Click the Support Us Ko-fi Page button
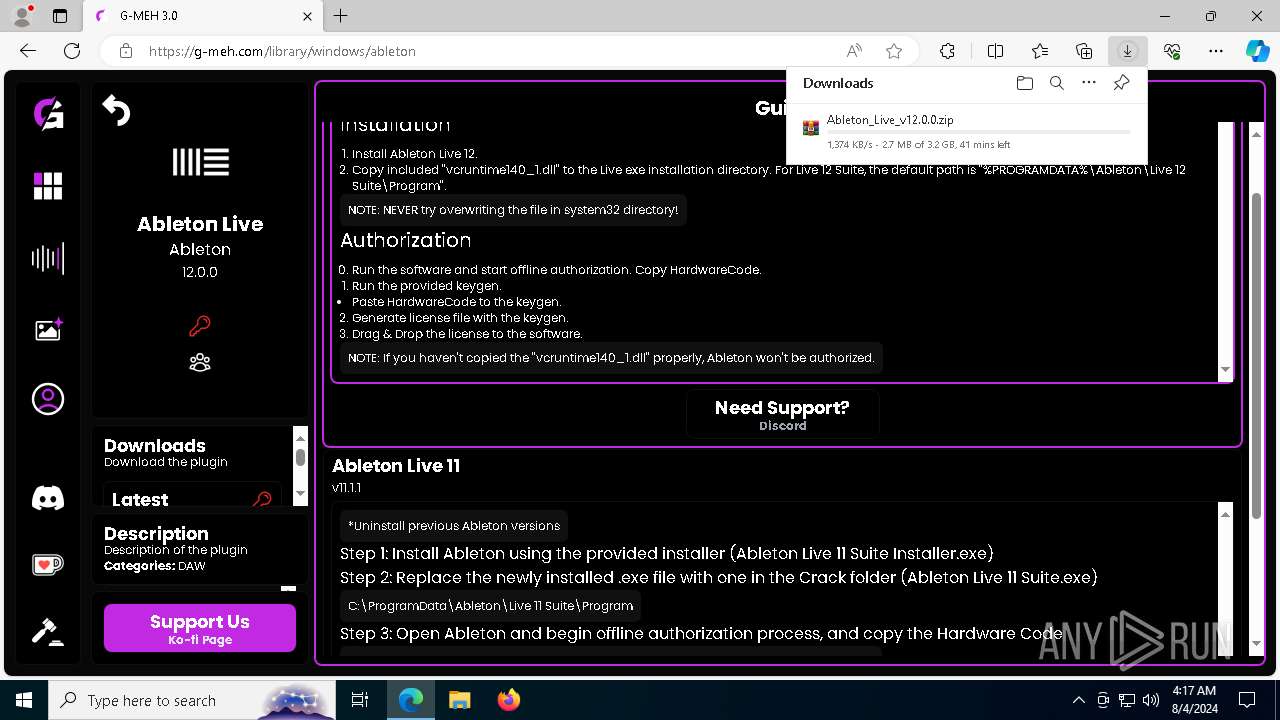The height and width of the screenshot is (720, 1280). (x=200, y=628)
